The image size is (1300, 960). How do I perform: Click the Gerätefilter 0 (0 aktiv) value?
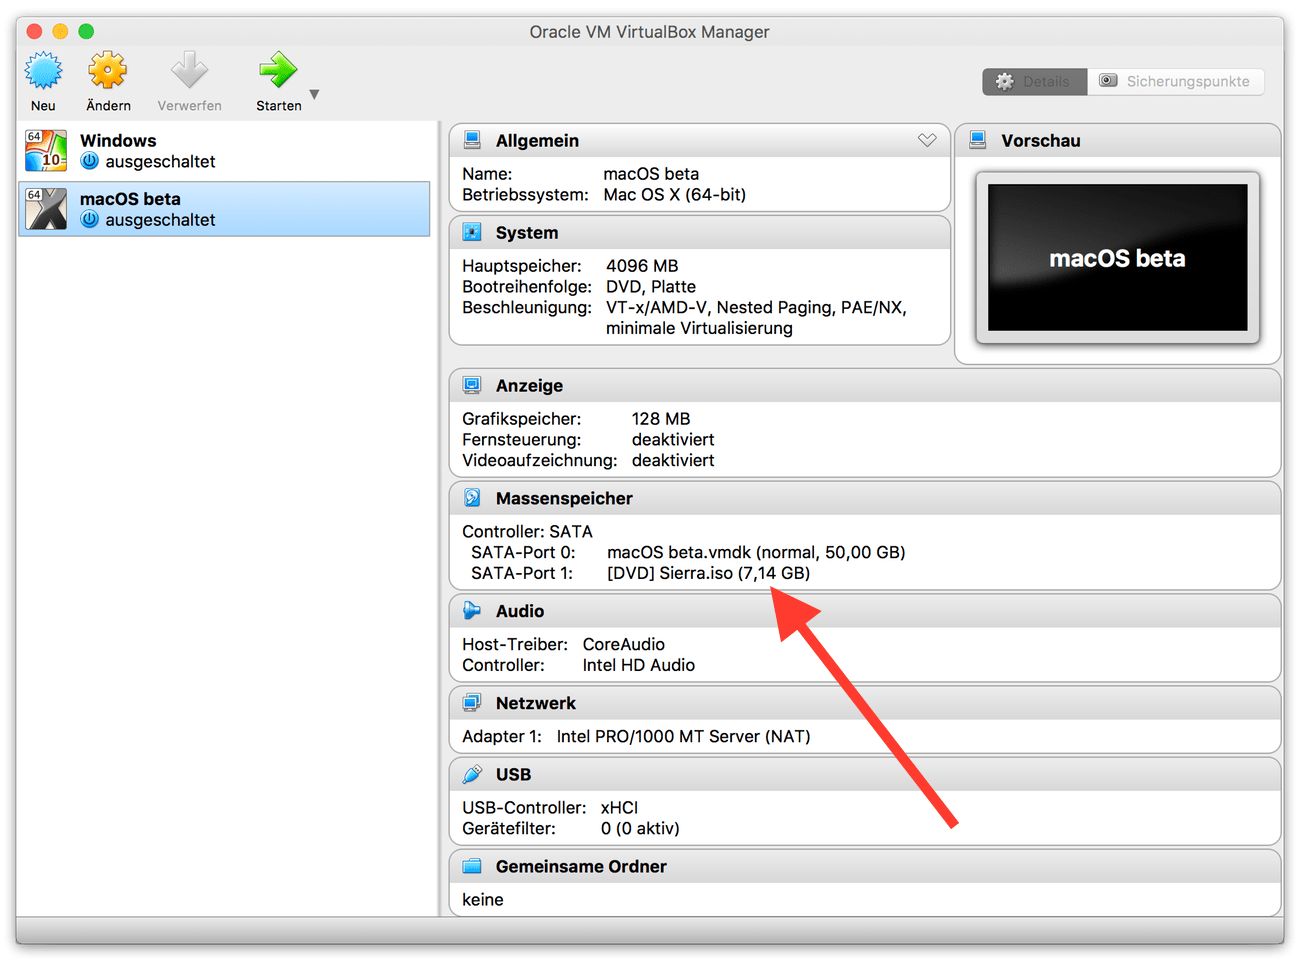point(640,829)
